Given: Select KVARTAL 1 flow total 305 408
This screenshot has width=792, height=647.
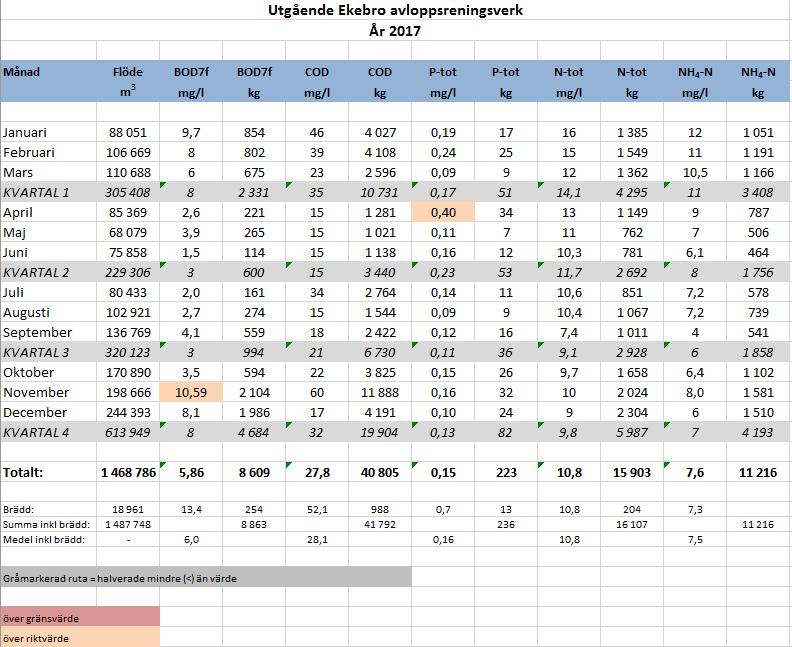Looking at the screenshot, I should 128,192.
